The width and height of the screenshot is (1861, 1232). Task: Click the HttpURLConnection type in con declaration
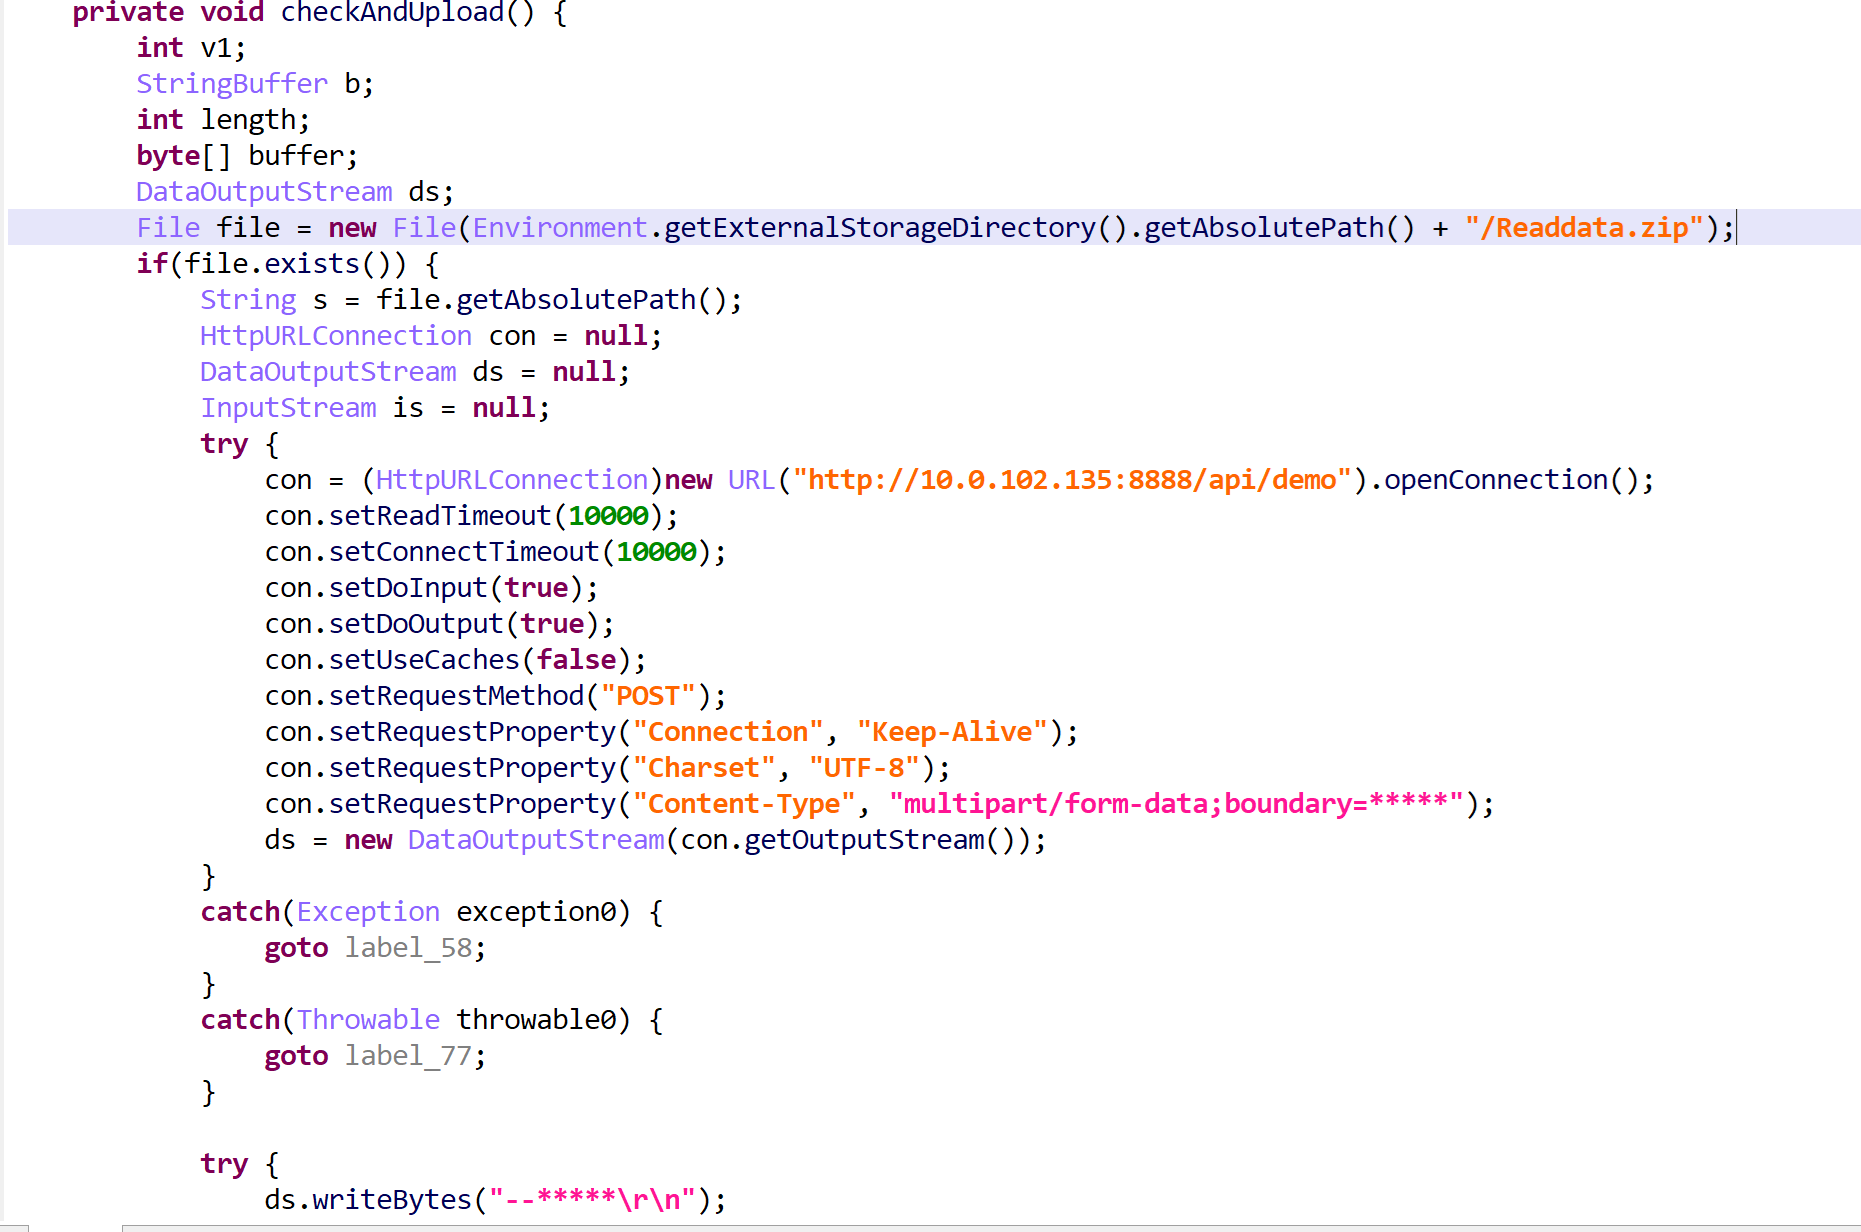coord(336,336)
